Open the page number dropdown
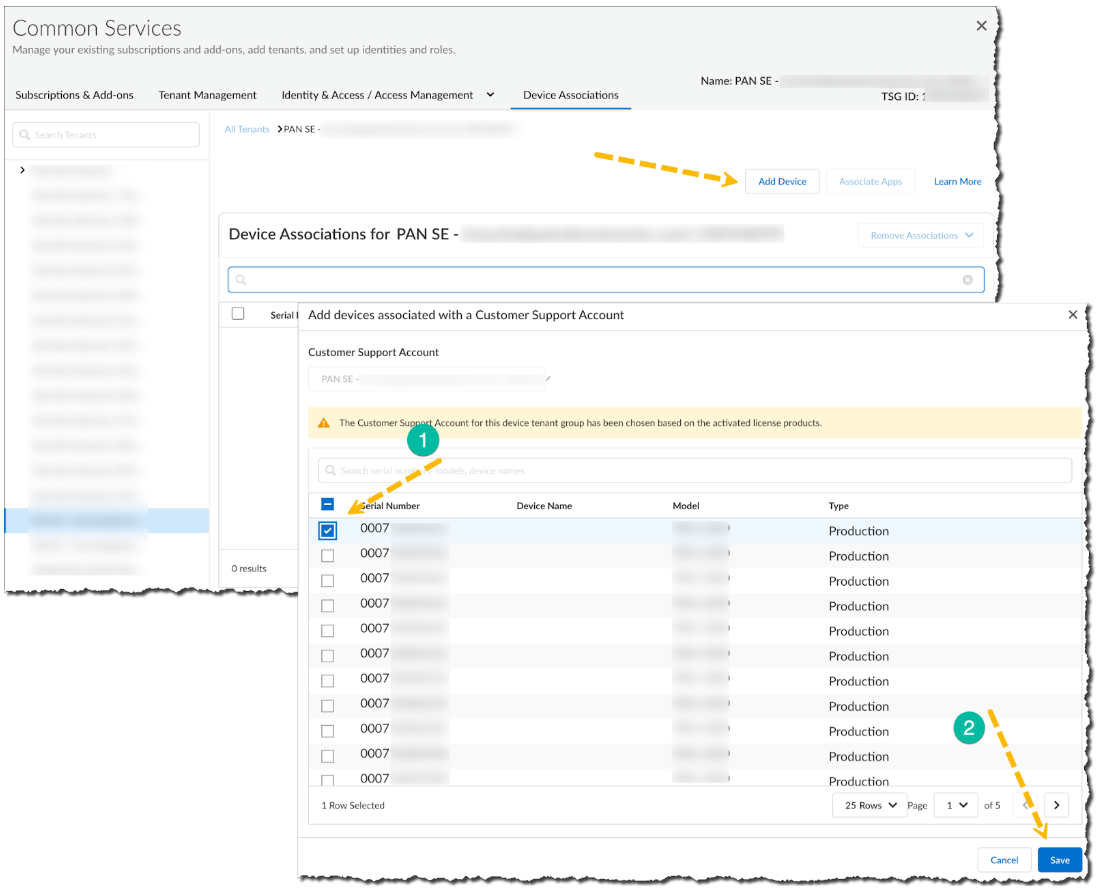Viewport: 1096px width, 889px height. coord(955,805)
